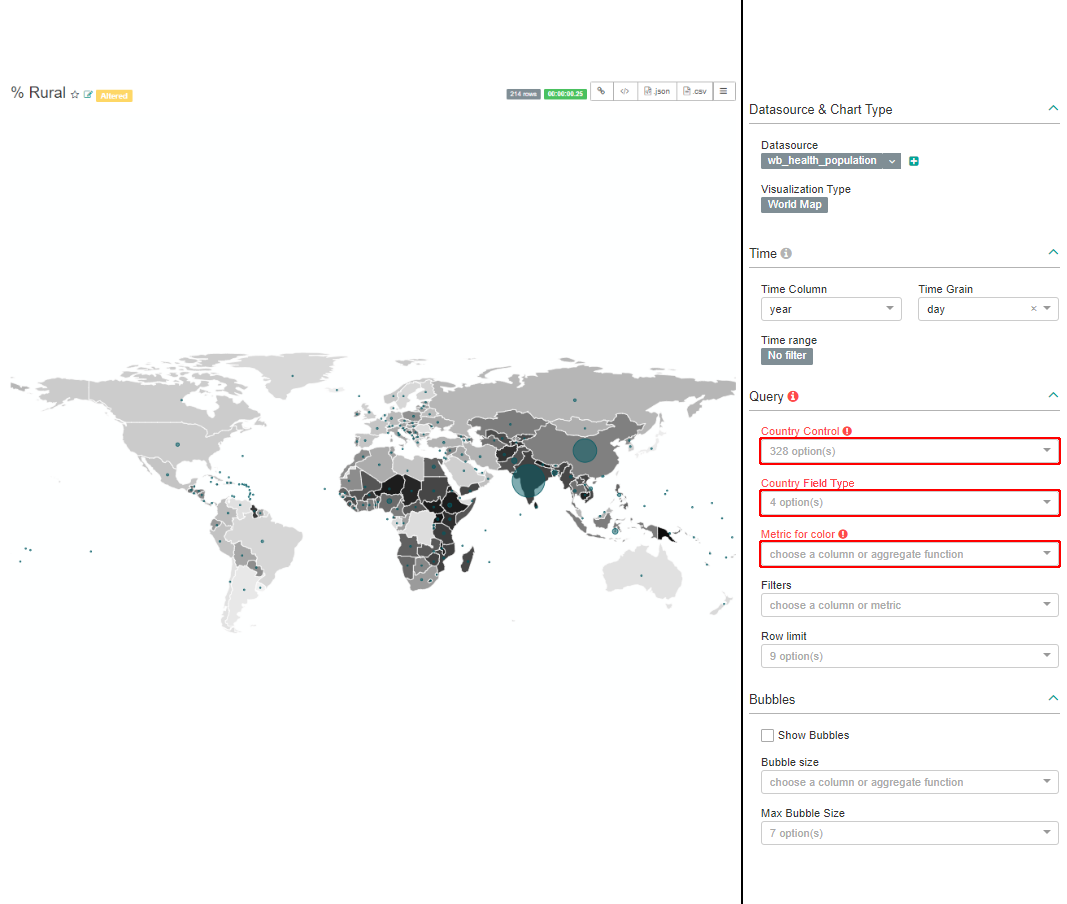The image size is (1067, 904).
Task: Click the info icon next to Time
Action: [x=786, y=254]
